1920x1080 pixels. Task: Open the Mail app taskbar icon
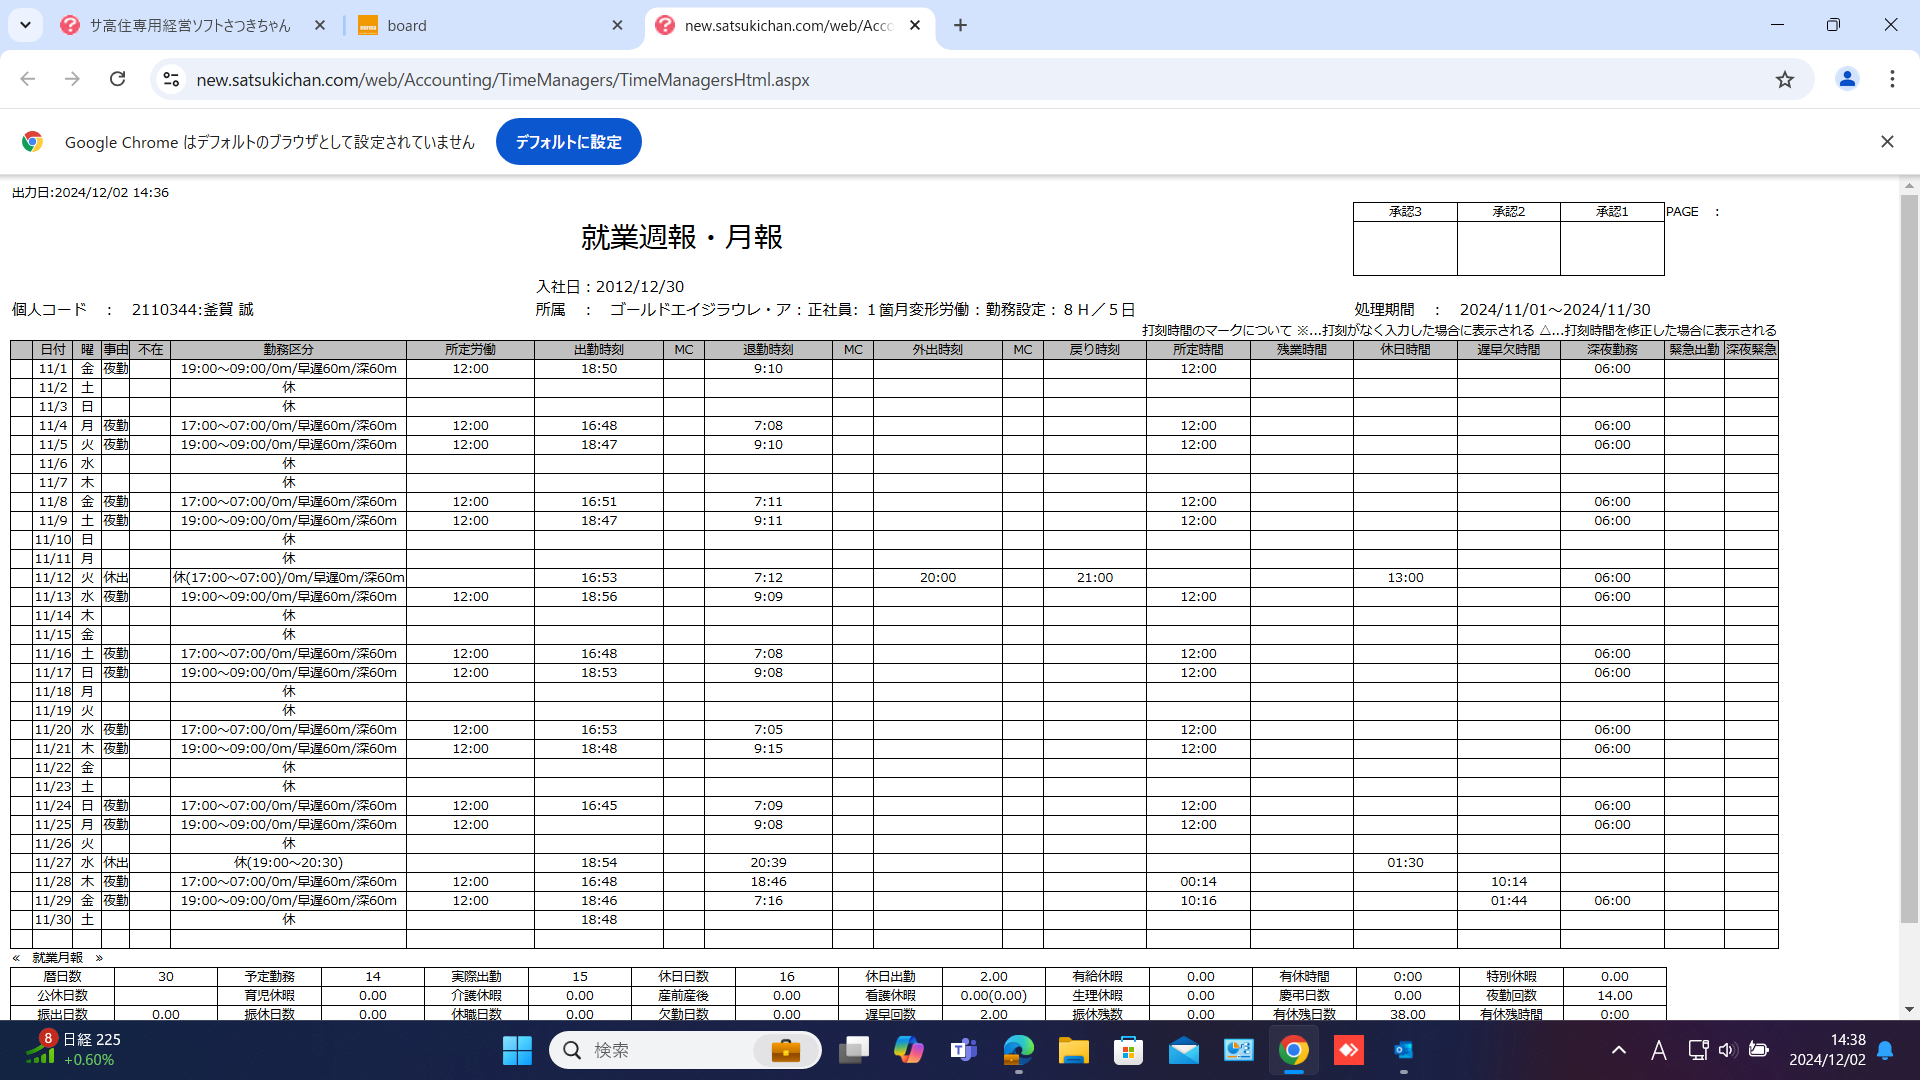coord(1184,1050)
